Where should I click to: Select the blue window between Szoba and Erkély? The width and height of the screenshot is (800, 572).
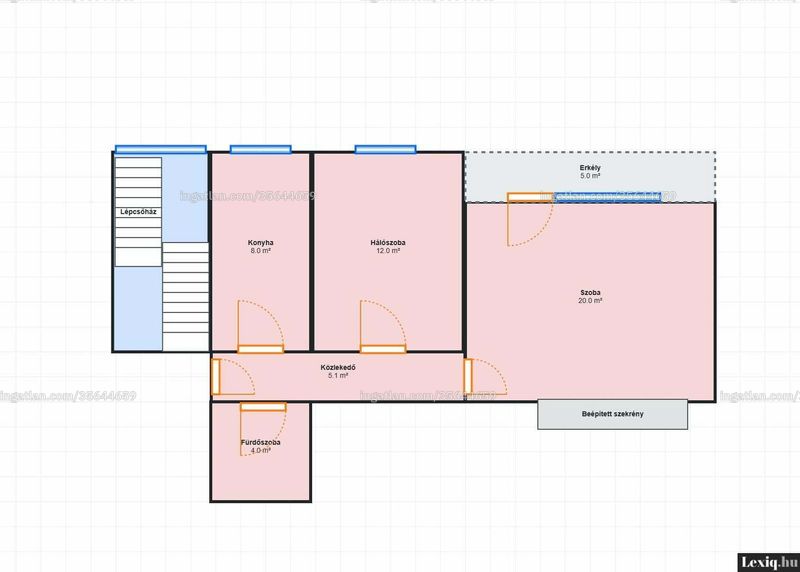tap(608, 197)
